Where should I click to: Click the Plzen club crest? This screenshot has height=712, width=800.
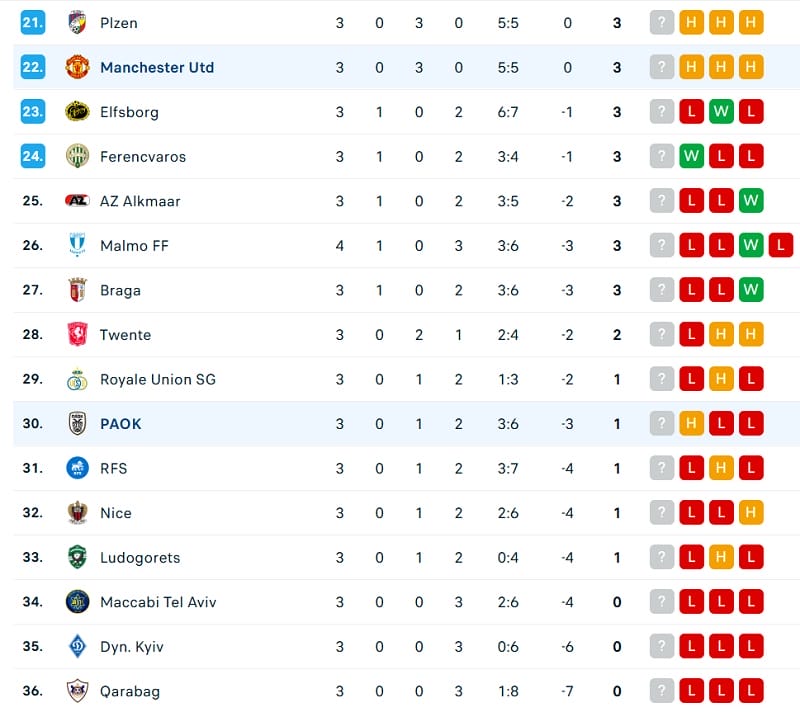(77, 22)
